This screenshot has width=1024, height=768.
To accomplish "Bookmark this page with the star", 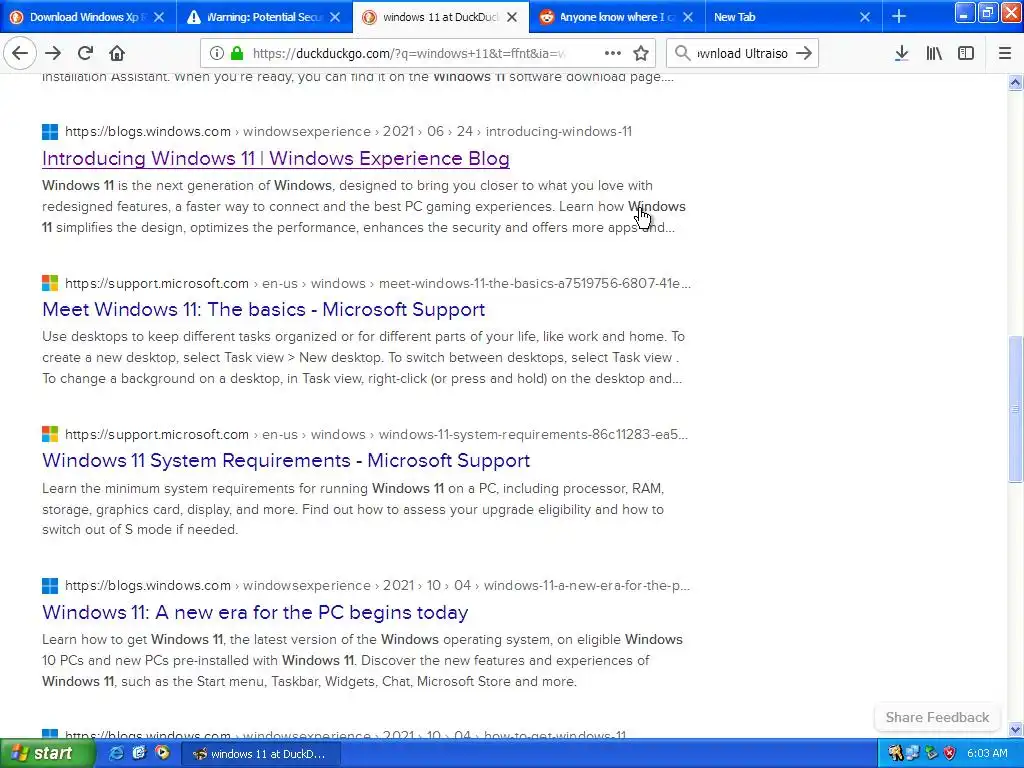I will pyautogui.click(x=641, y=54).
